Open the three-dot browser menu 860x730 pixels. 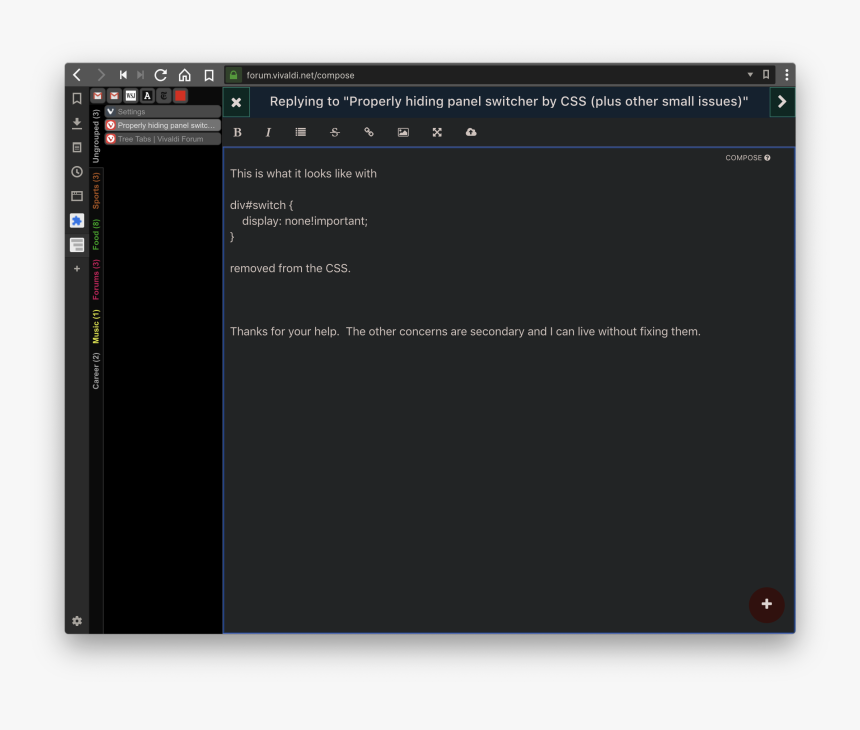(787, 75)
